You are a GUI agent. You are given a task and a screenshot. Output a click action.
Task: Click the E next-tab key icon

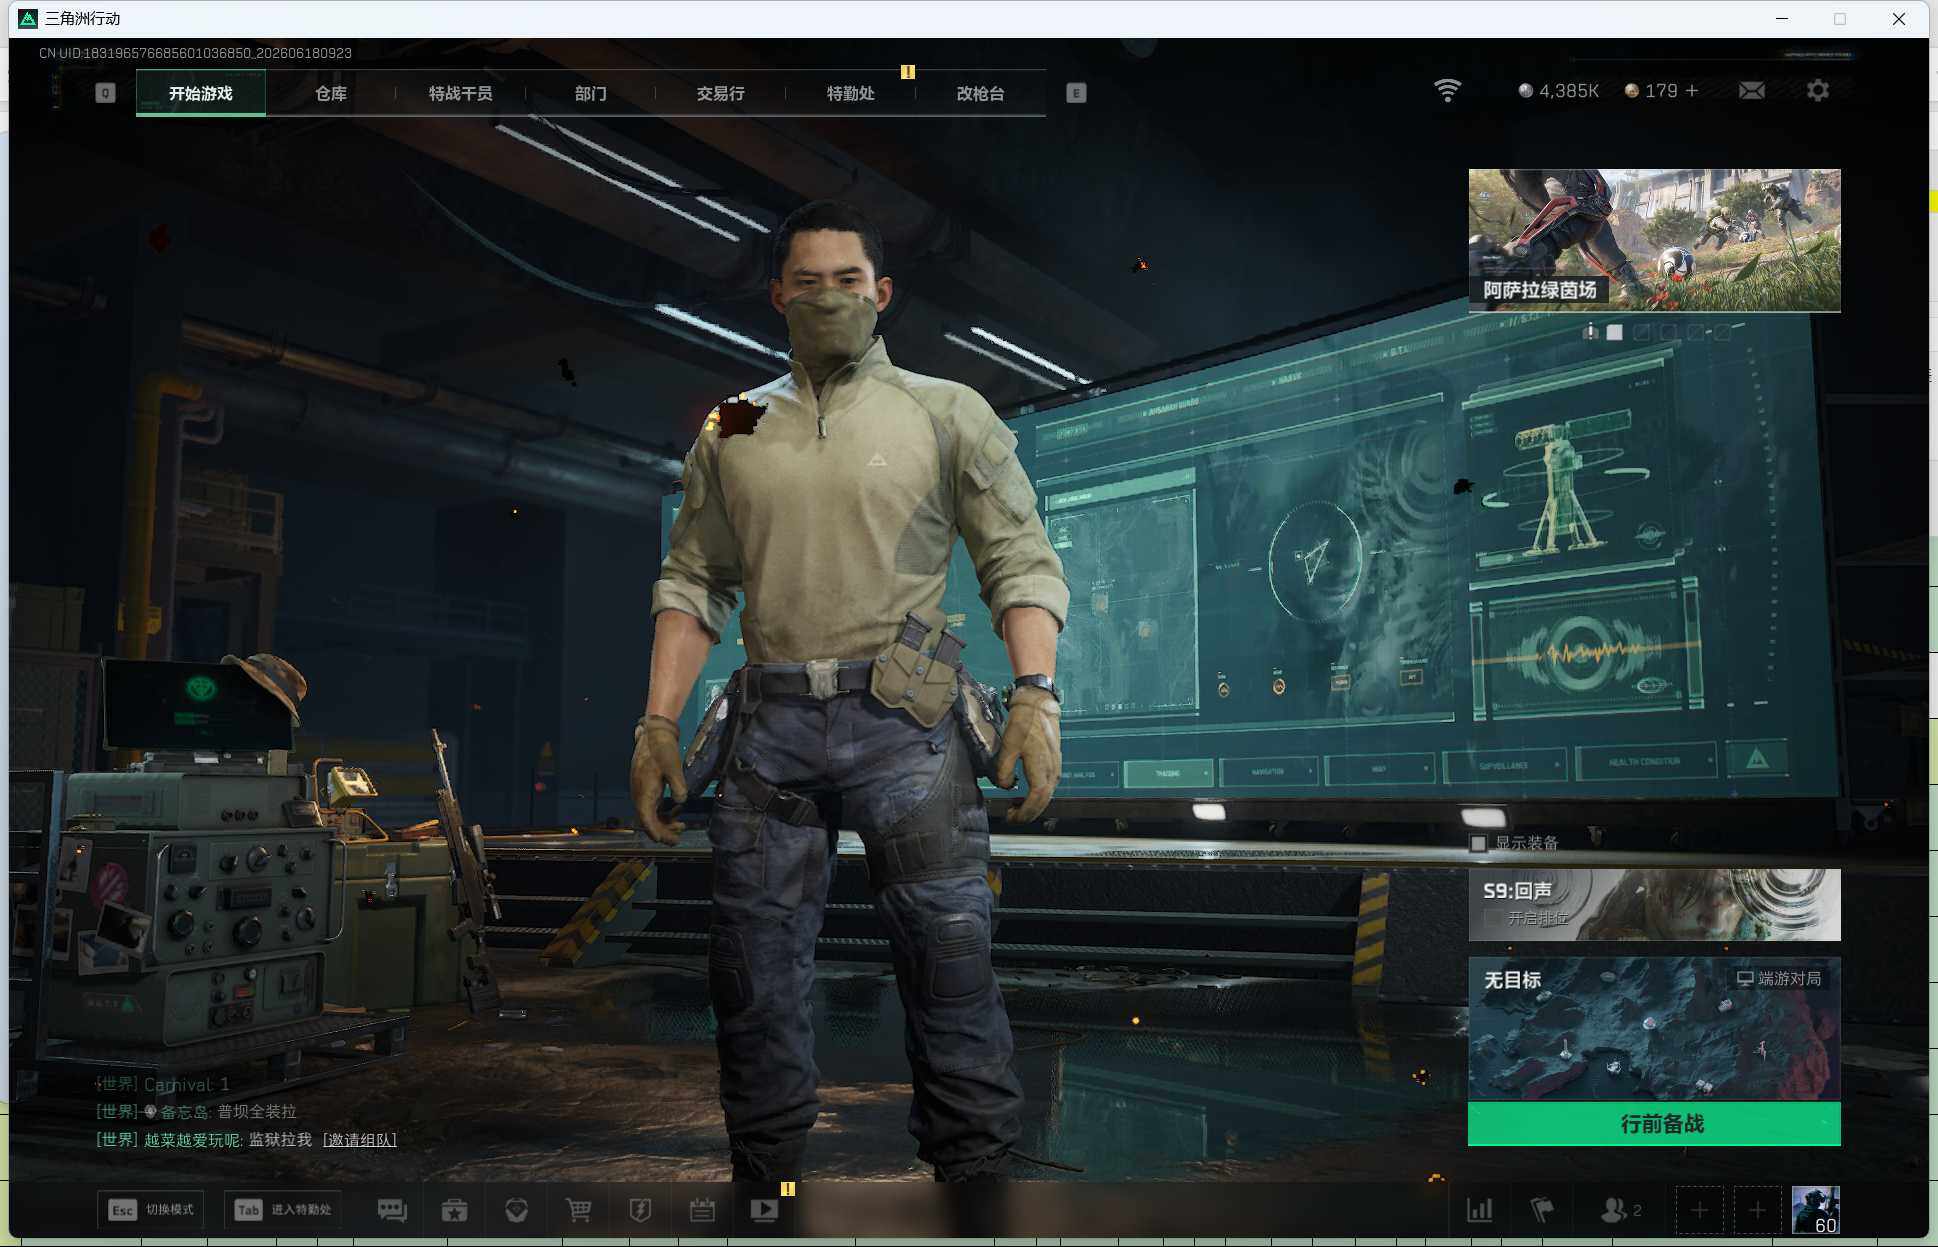pos(1076,93)
